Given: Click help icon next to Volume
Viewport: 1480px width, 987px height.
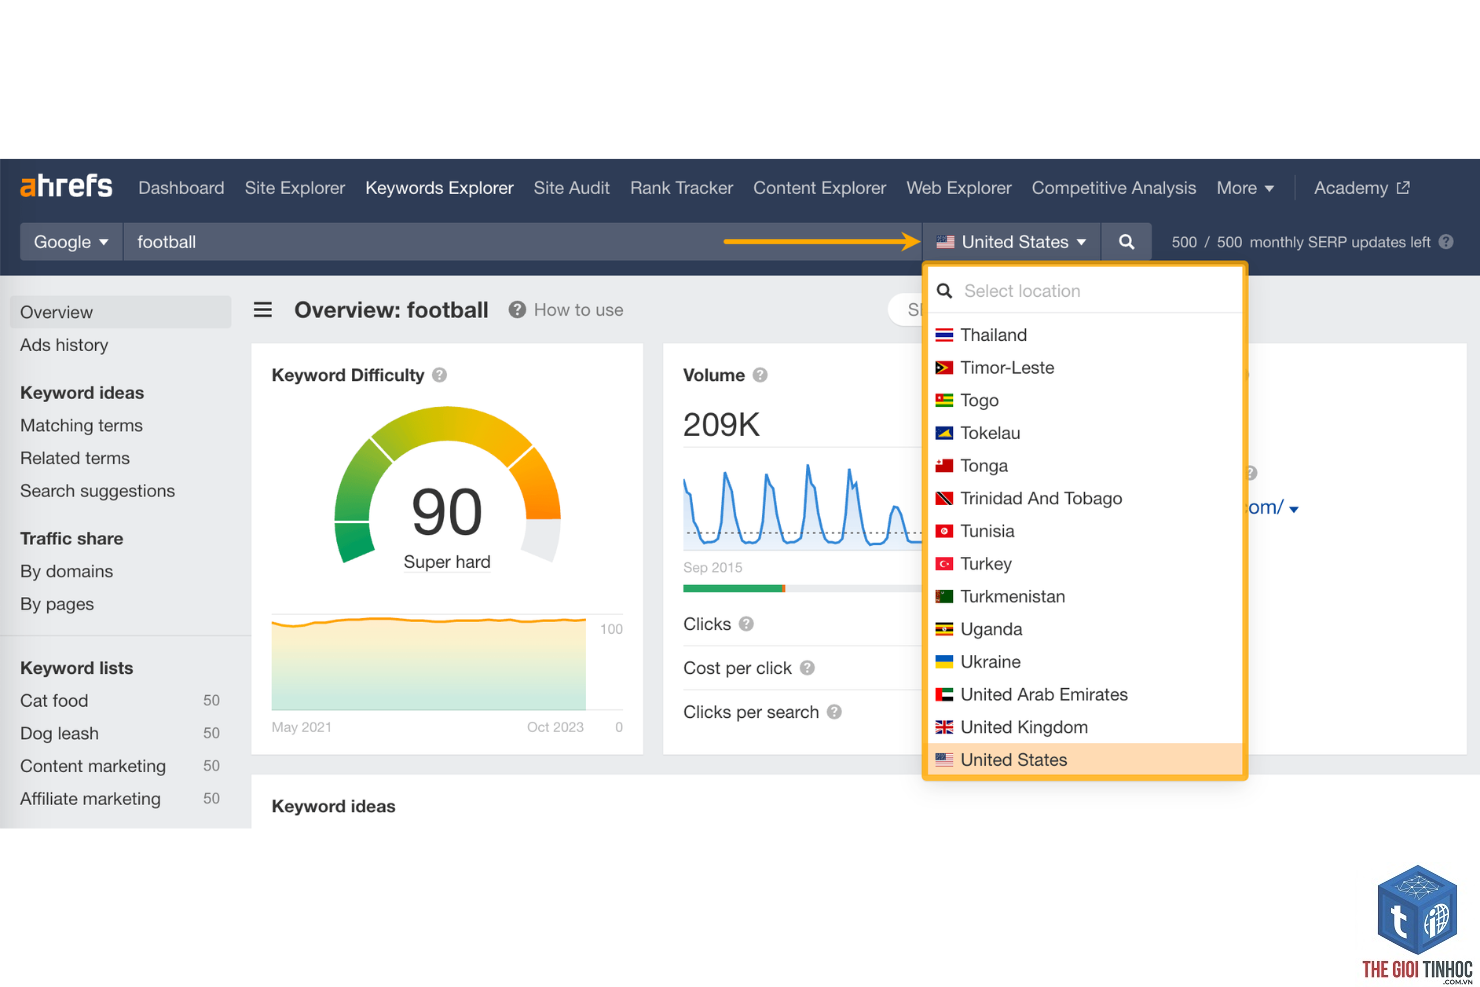Looking at the screenshot, I should click(x=760, y=375).
